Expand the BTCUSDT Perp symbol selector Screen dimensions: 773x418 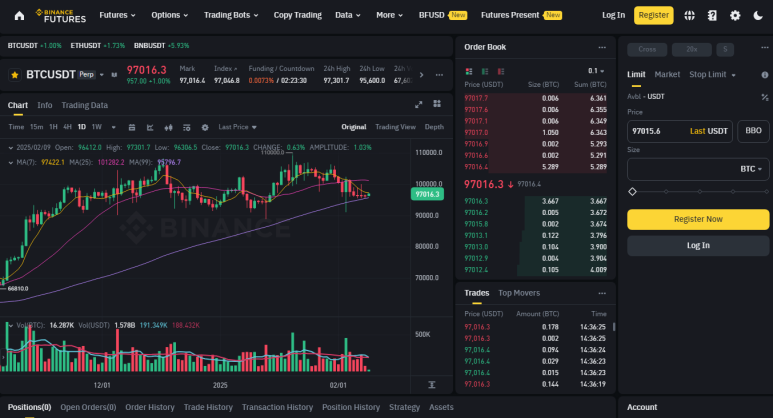[102, 75]
